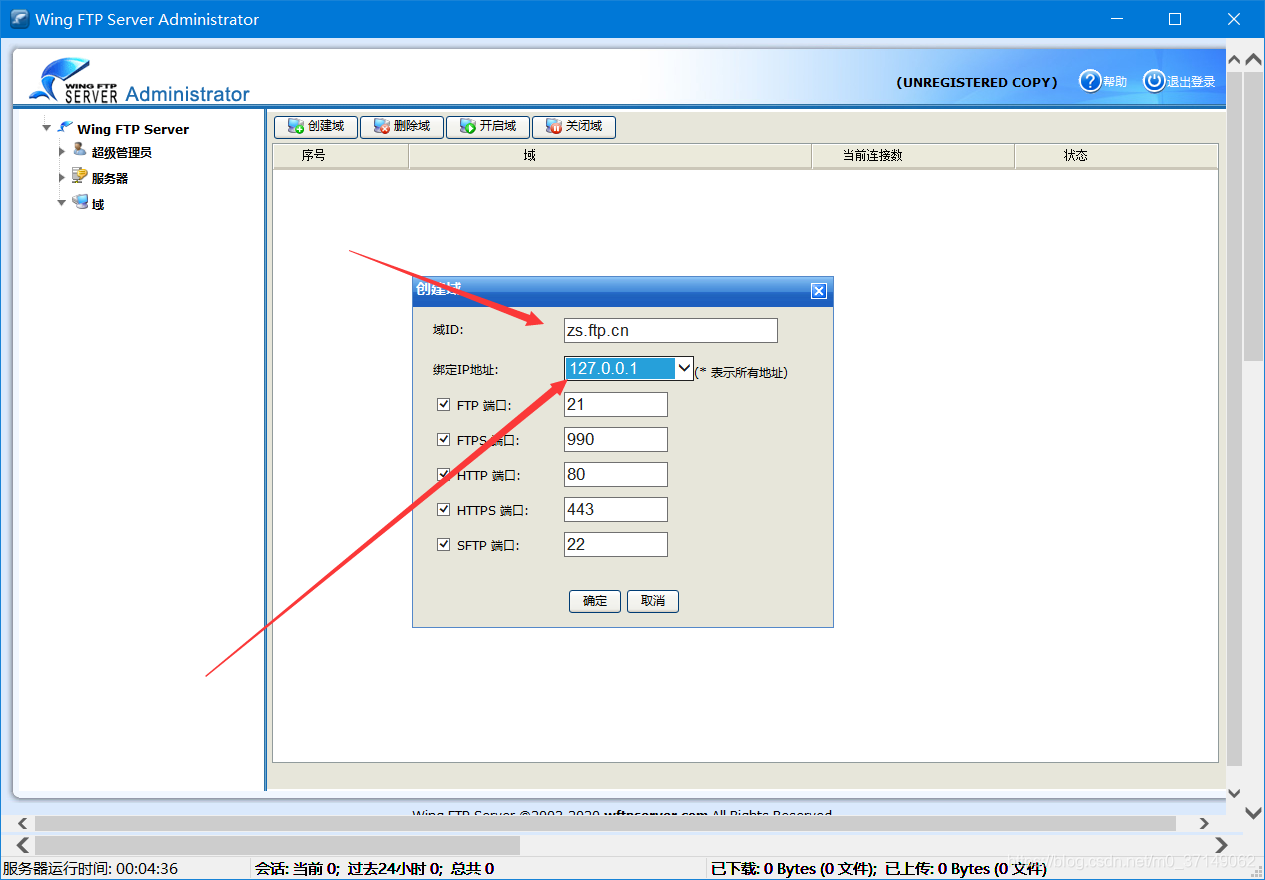Viewport: 1265px width, 880px height.
Task: Collapse the Wing FTP Server root node
Action: click(x=46, y=128)
